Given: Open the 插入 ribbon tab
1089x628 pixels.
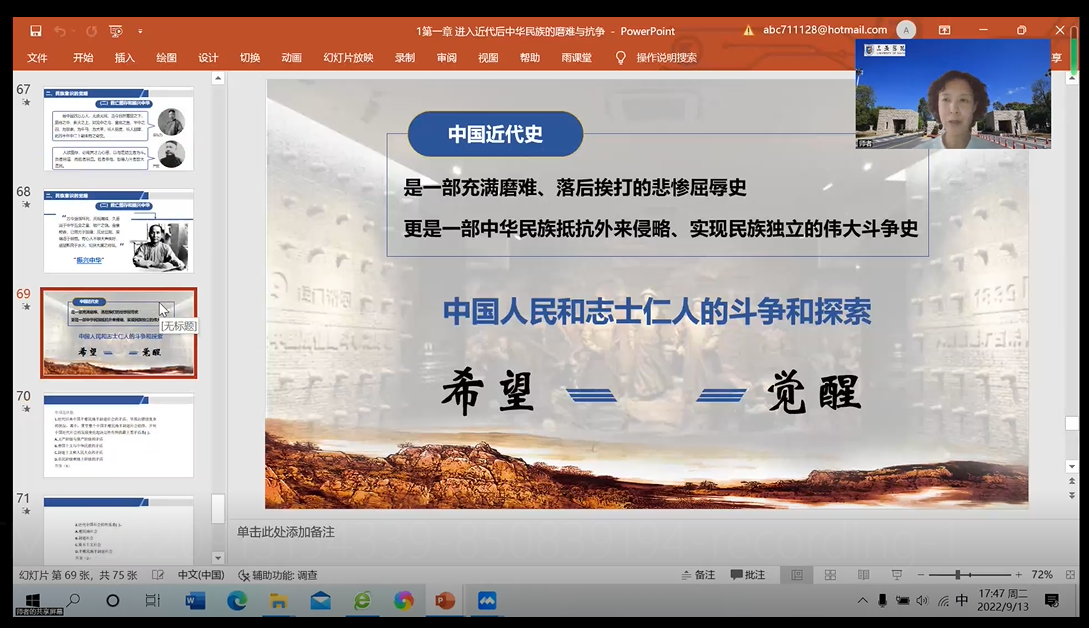Looking at the screenshot, I should [125, 58].
